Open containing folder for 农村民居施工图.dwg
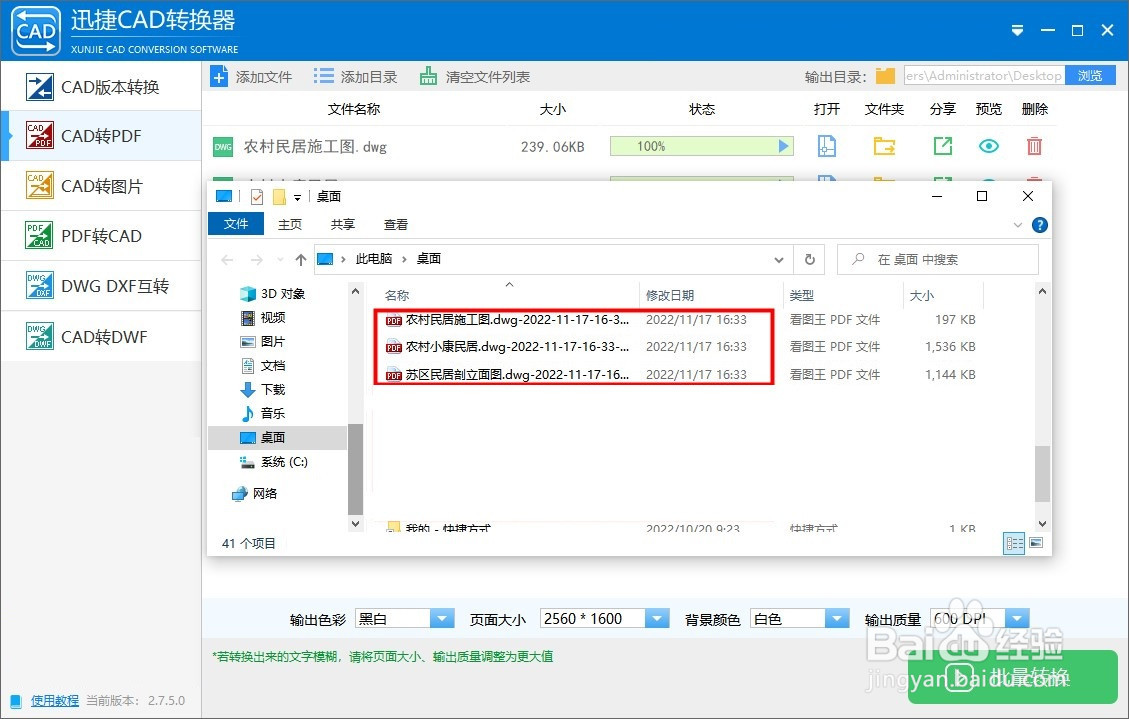The width and height of the screenshot is (1129, 719). coord(884,146)
